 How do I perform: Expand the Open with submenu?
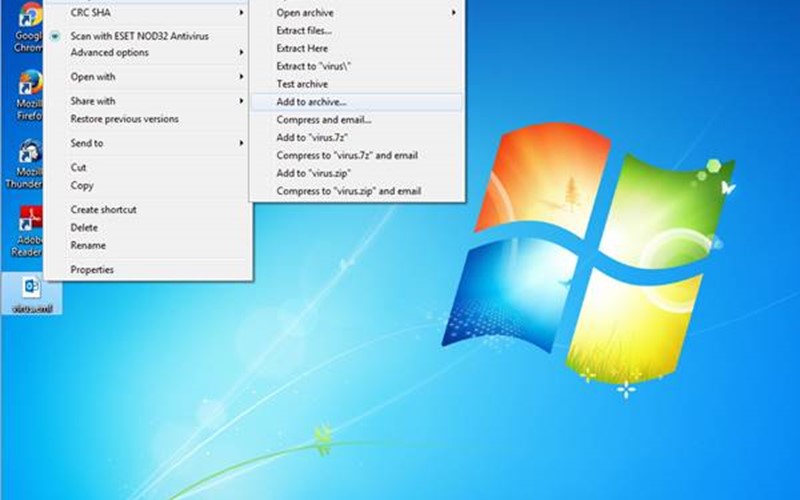pyautogui.click(x=148, y=77)
